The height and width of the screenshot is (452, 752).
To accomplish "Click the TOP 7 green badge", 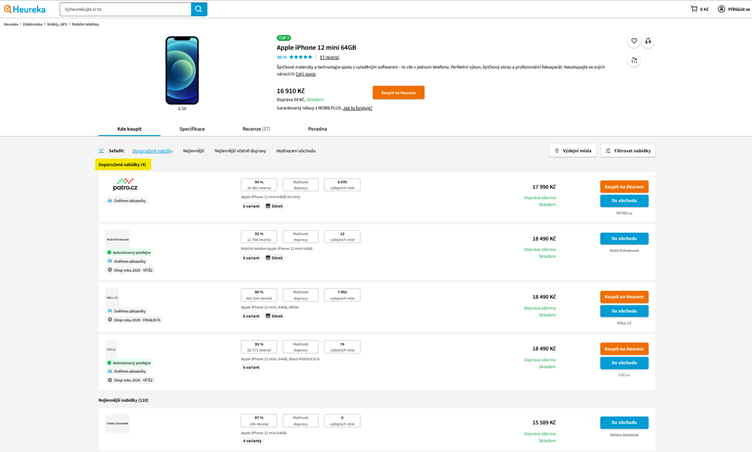I will (283, 38).
